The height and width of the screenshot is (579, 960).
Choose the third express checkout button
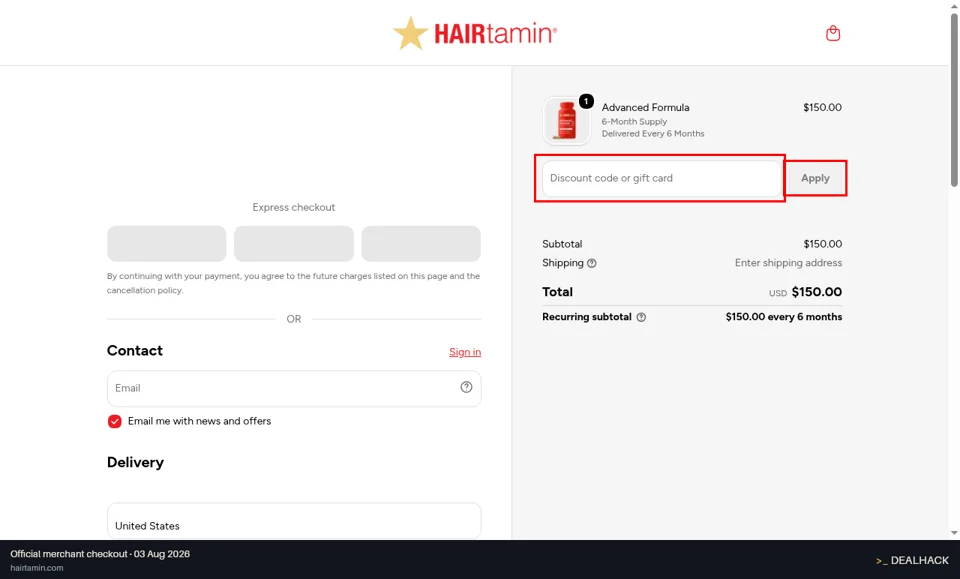(x=421, y=244)
